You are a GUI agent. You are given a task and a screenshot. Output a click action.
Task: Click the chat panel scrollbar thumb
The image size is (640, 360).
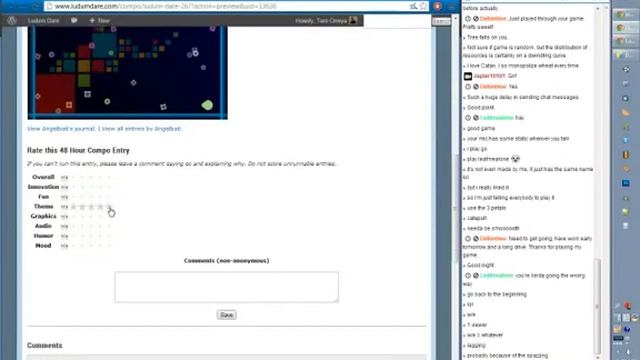597,306
